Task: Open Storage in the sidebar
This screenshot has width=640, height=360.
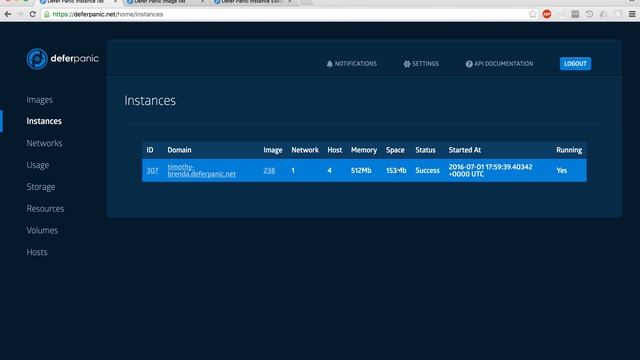Action: [x=41, y=187]
